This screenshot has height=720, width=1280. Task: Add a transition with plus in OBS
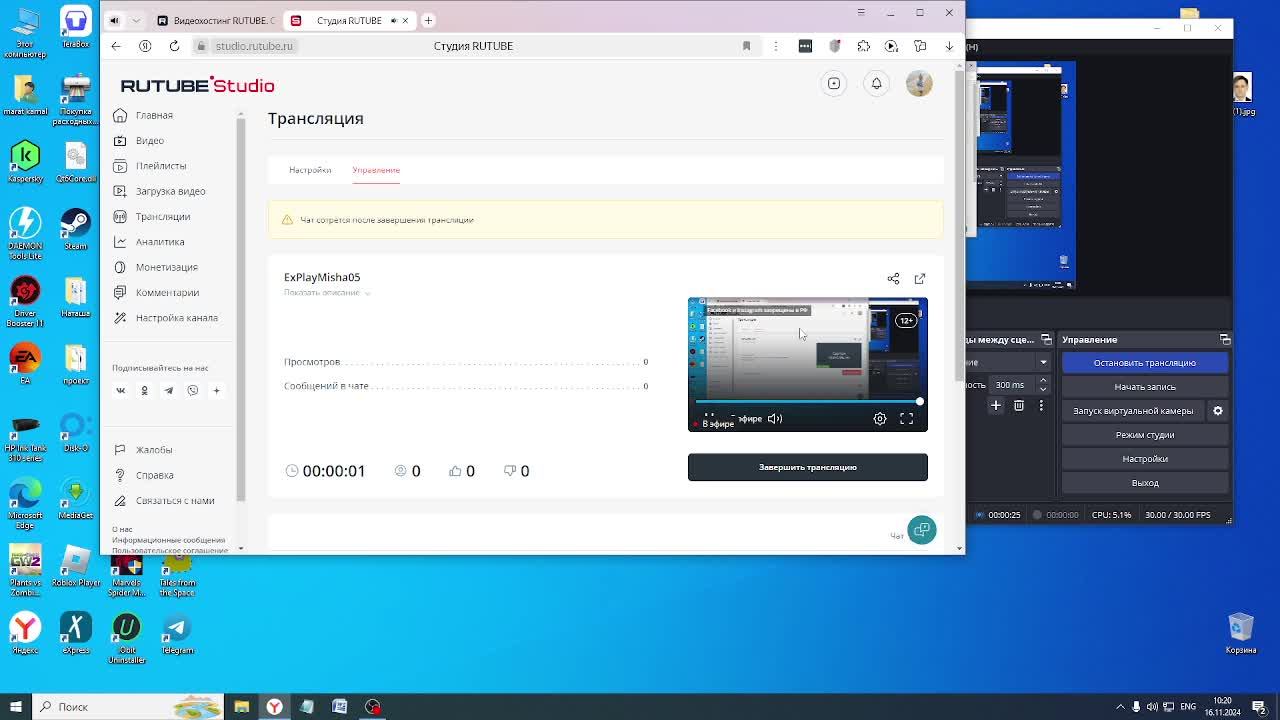point(996,406)
